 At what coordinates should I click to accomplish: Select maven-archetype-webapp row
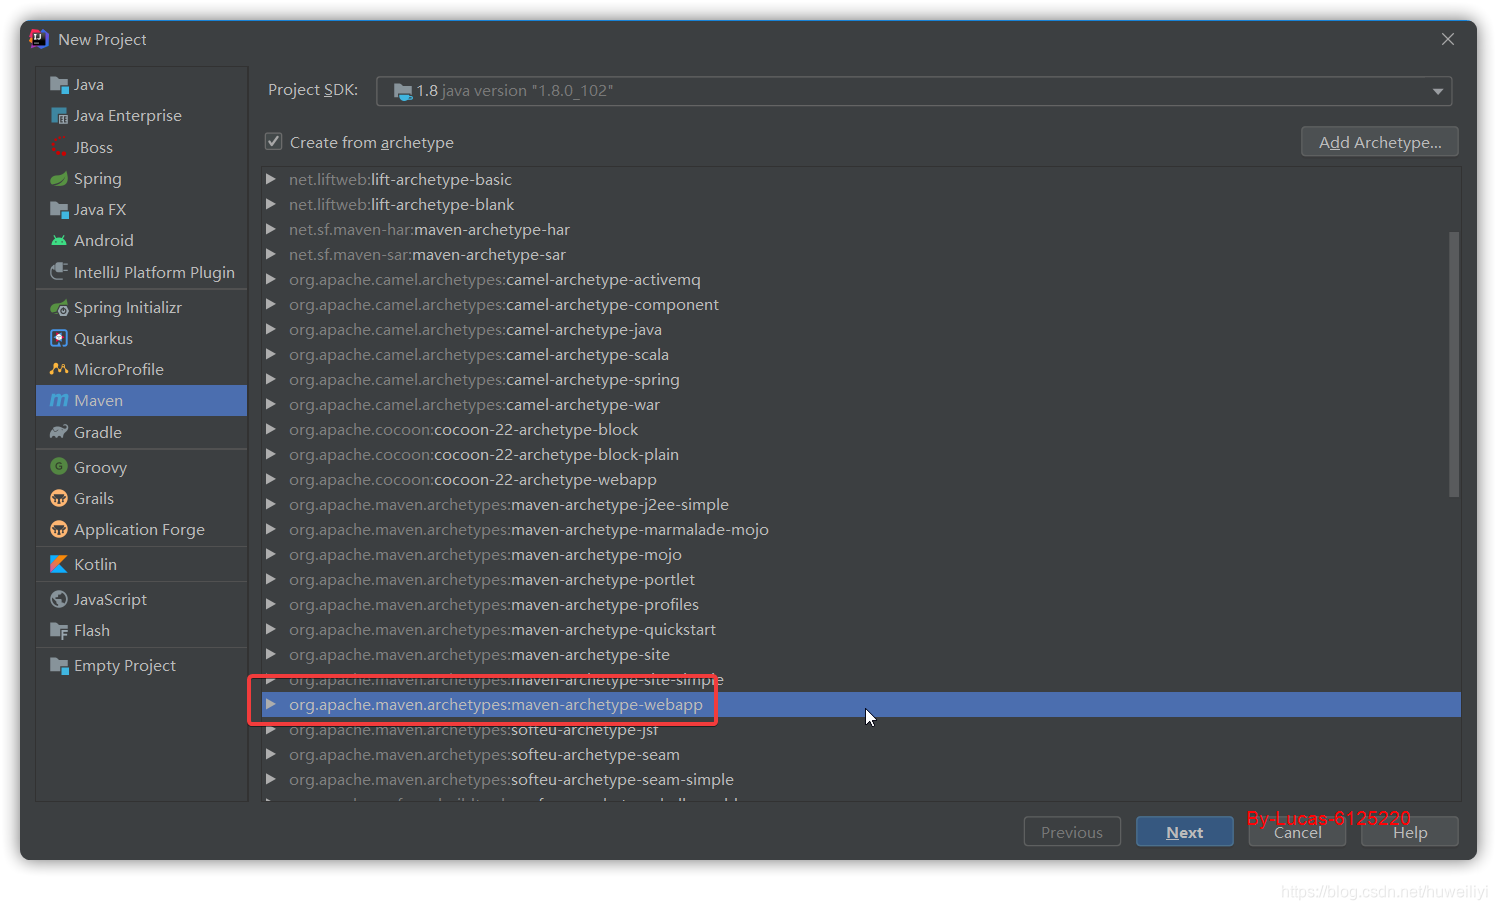pyautogui.click(x=861, y=704)
